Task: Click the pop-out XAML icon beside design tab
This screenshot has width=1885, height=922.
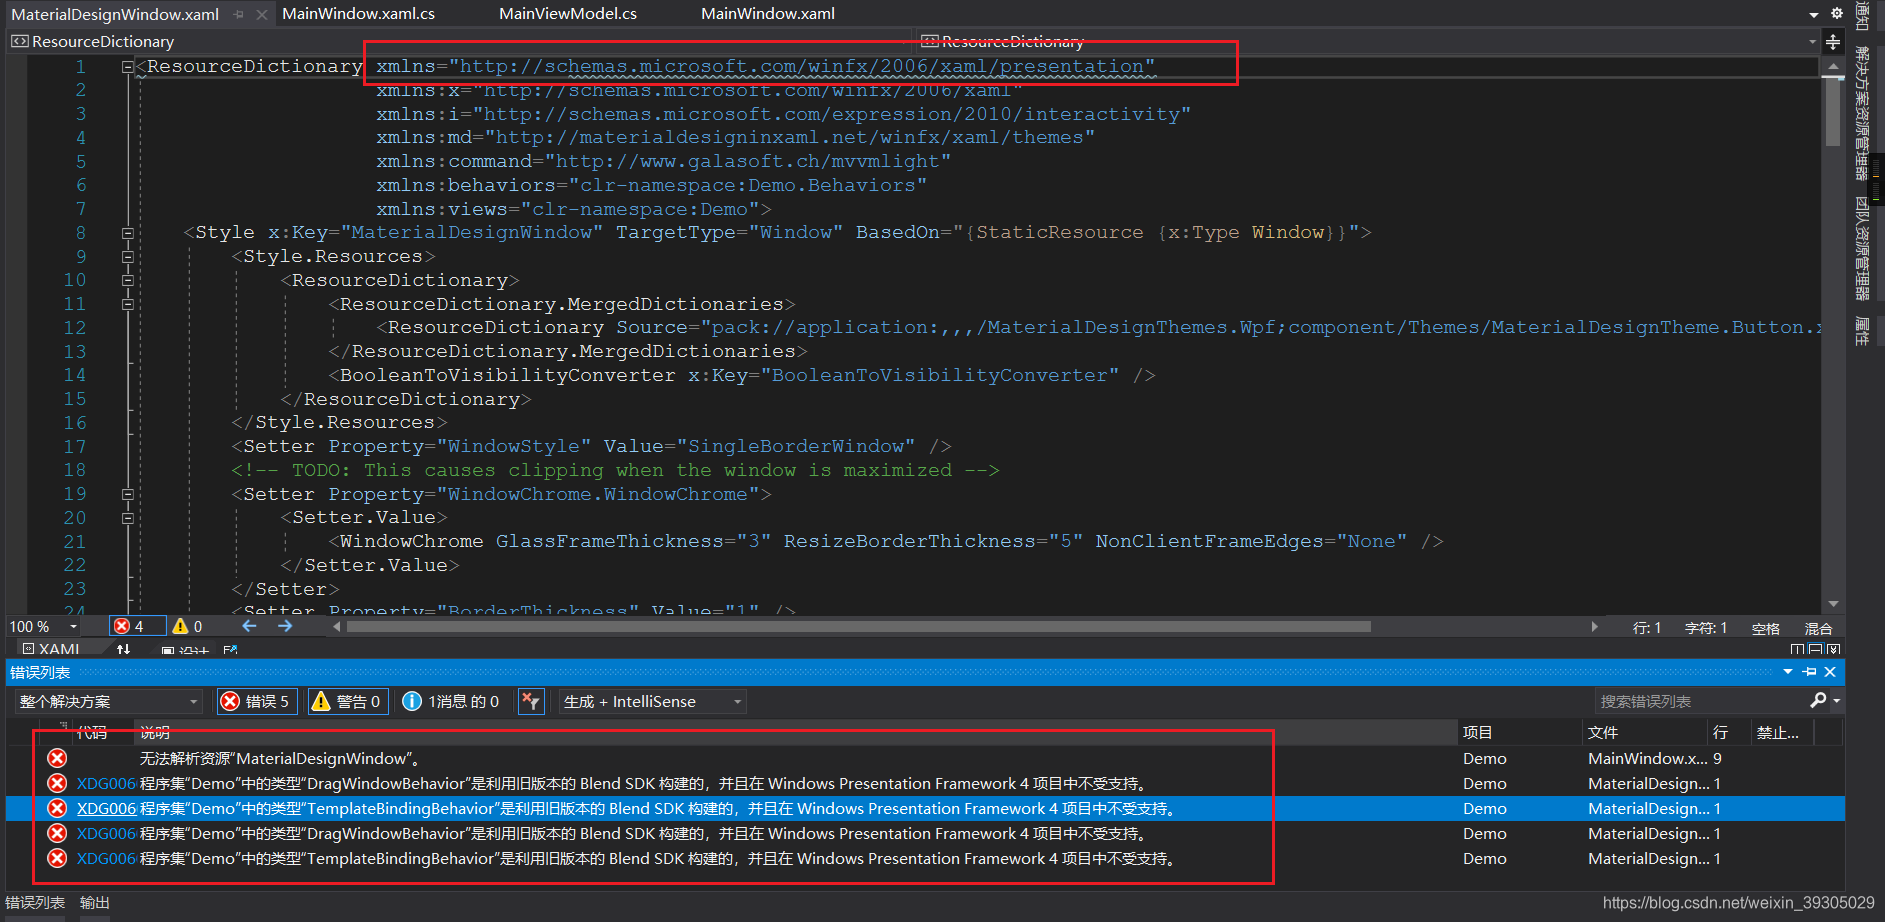Action: click(231, 649)
